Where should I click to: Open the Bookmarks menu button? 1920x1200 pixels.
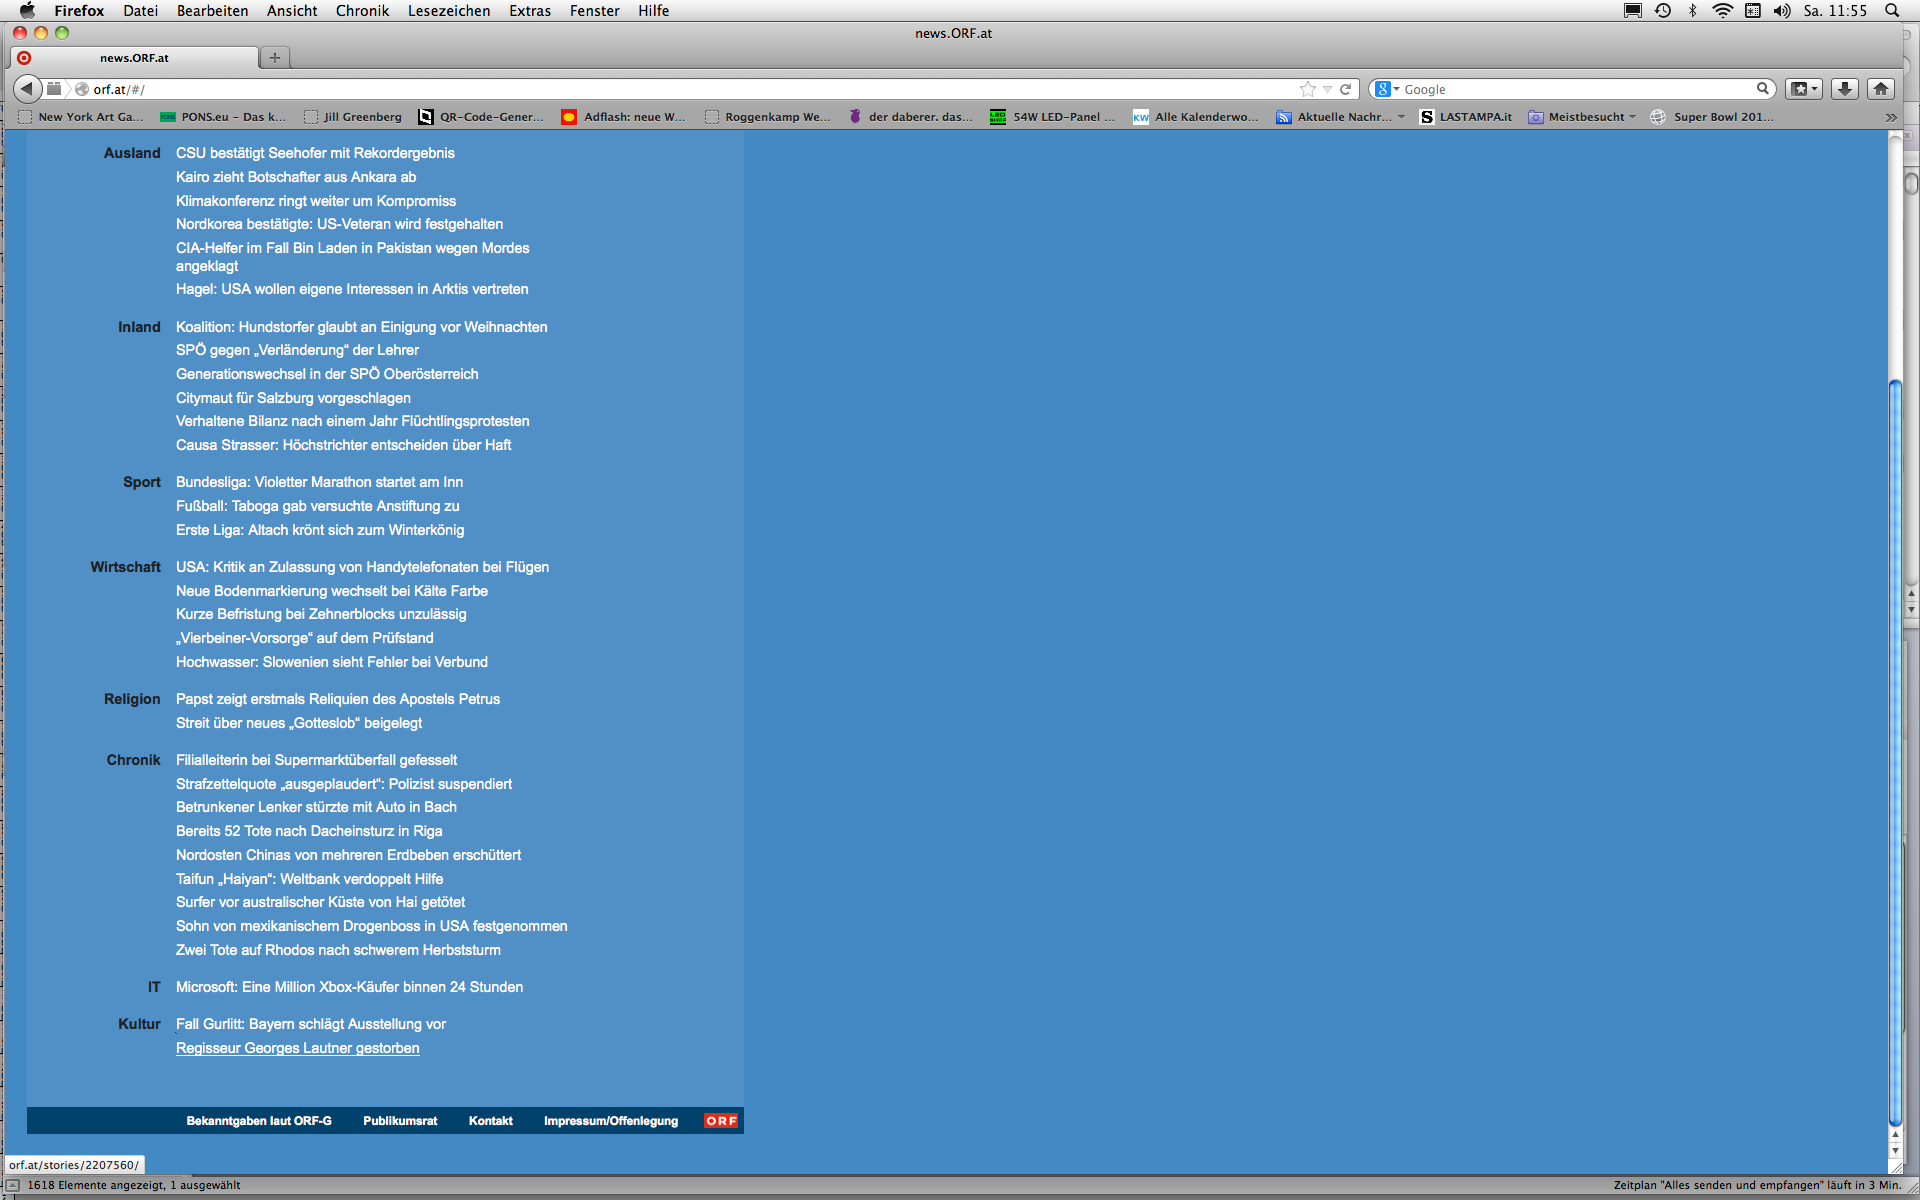pyautogui.click(x=1805, y=89)
